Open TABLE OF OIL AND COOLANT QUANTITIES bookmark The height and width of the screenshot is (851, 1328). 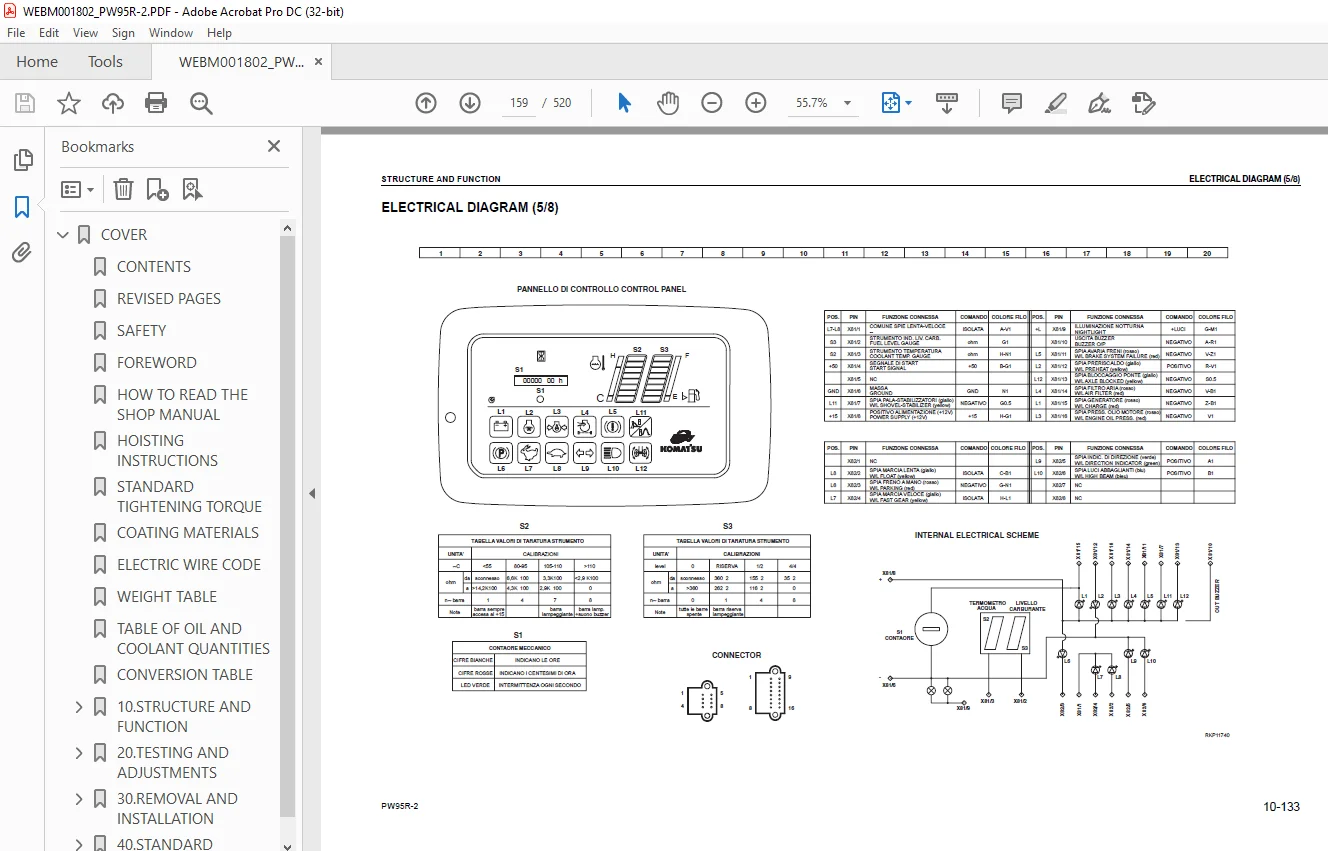193,639
